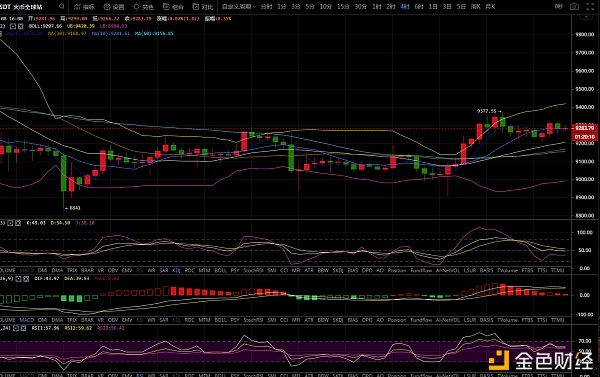
Task: Select the 周K weekly candles
Action: 476,7
